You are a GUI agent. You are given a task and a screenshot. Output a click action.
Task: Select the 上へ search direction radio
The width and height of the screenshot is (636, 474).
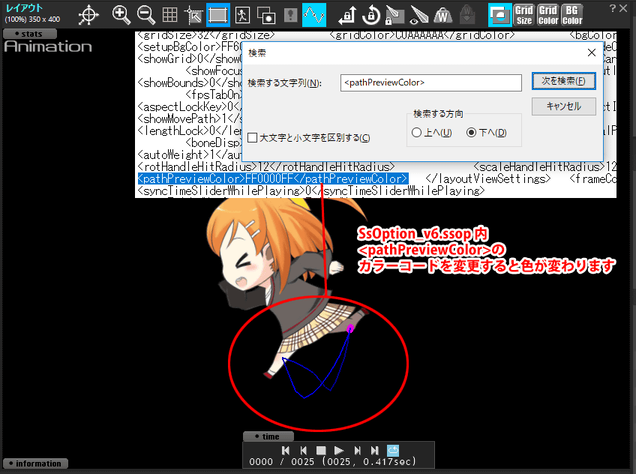click(x=417, y=133)
